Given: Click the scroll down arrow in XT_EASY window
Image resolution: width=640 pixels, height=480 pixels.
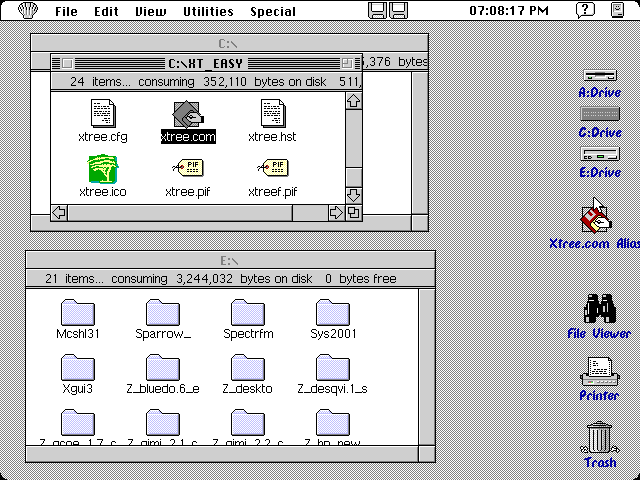Looking at the screenshot, I should click(353, 195).
